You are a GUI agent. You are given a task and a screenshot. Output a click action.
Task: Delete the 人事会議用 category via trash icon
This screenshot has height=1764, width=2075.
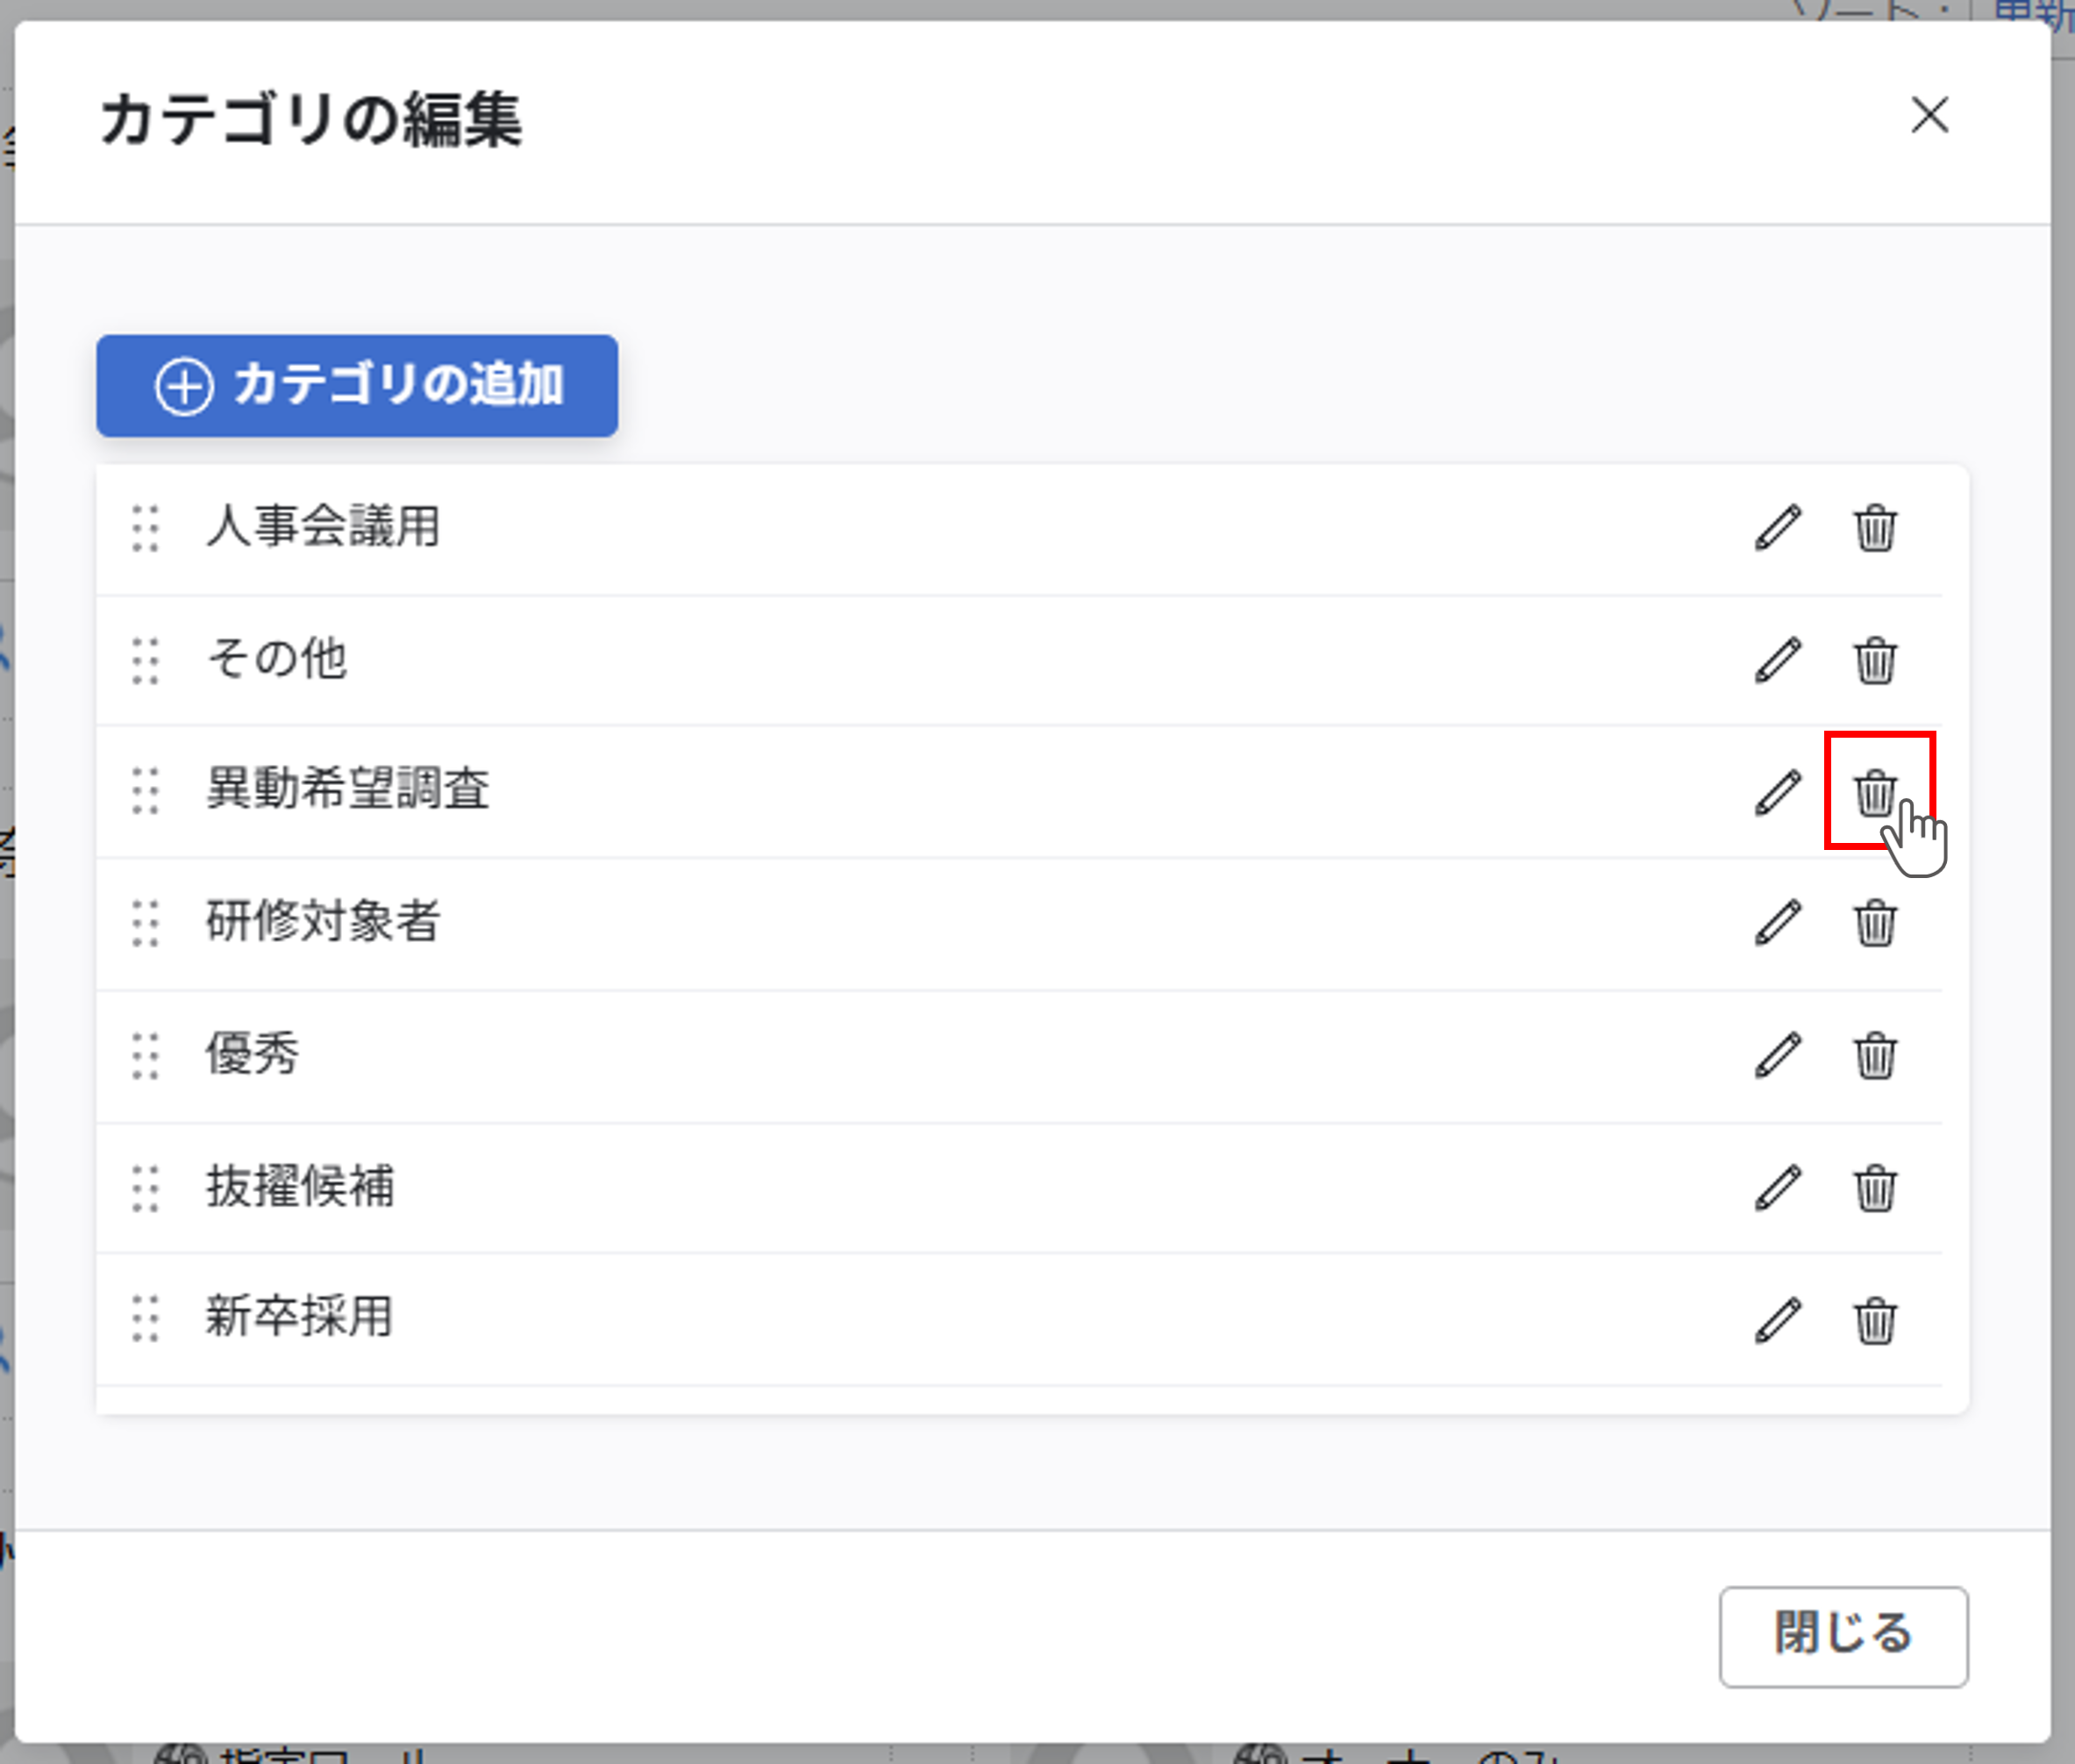pyautogui.click(x=1874, y=528)
